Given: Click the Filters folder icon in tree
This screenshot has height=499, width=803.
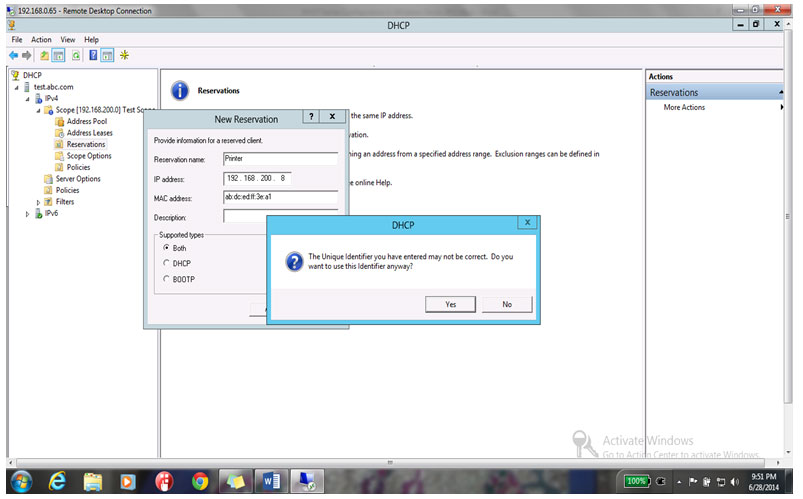Looking at the screenshot, I should click(49, 202).
